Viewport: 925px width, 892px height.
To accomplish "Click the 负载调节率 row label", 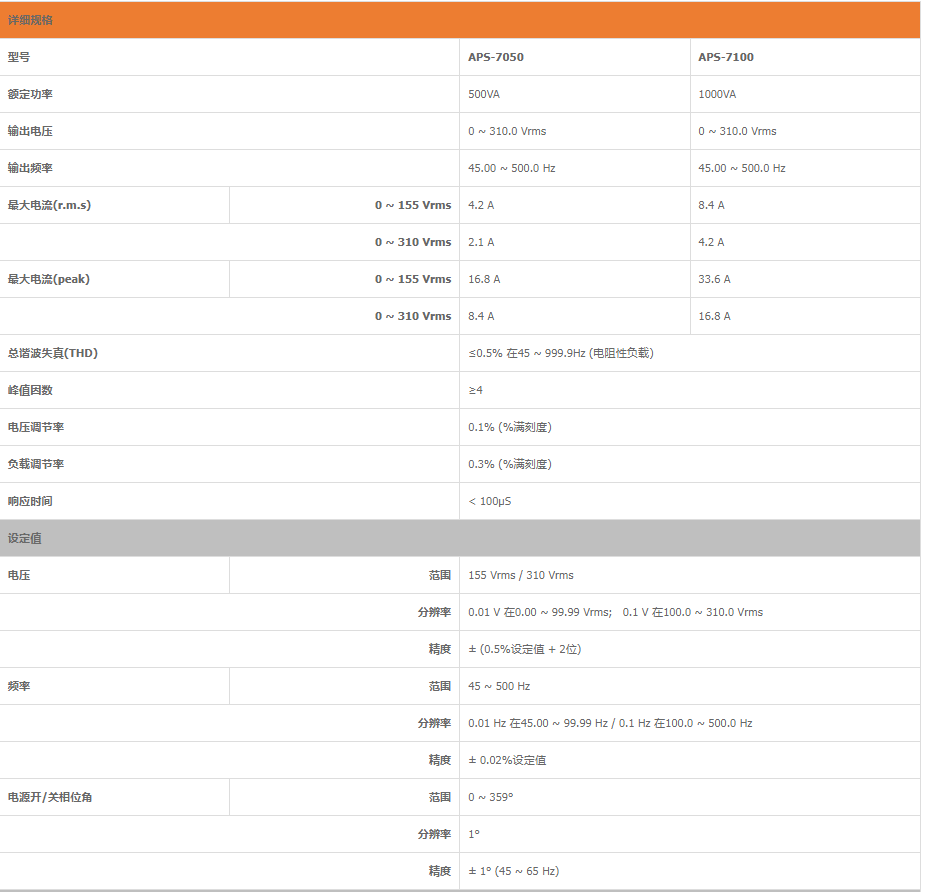I will [x=35, y=464].
